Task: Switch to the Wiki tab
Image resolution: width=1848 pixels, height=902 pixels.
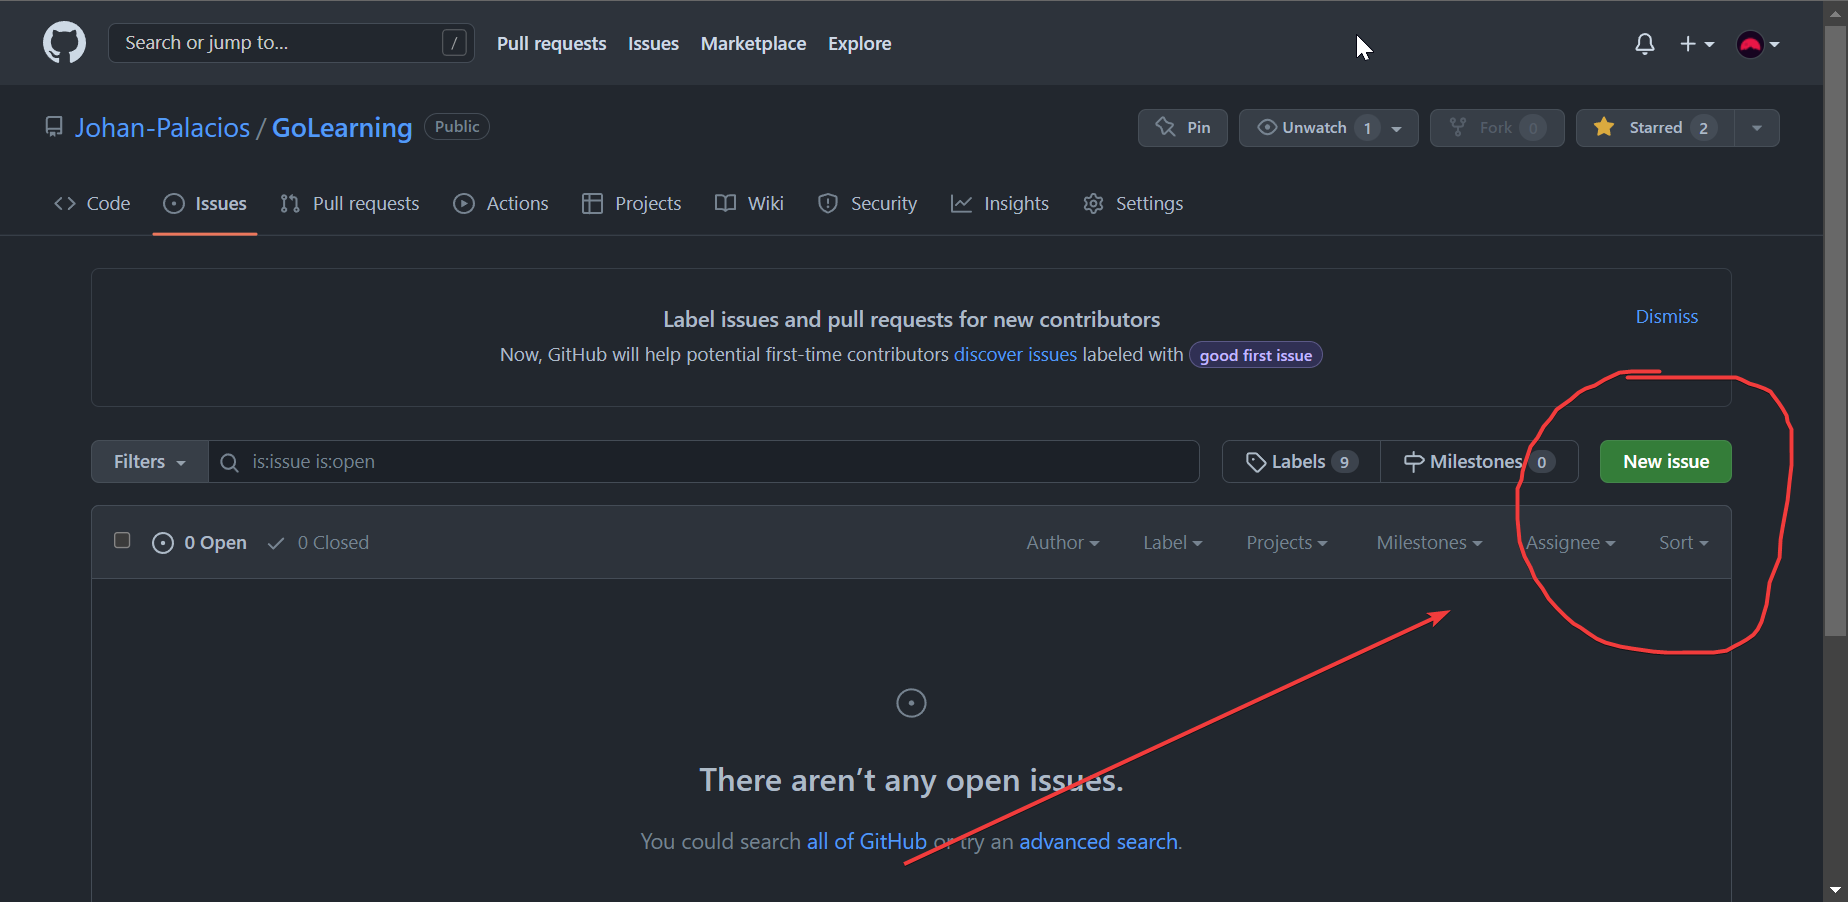Action: click(x=749, y=204)
